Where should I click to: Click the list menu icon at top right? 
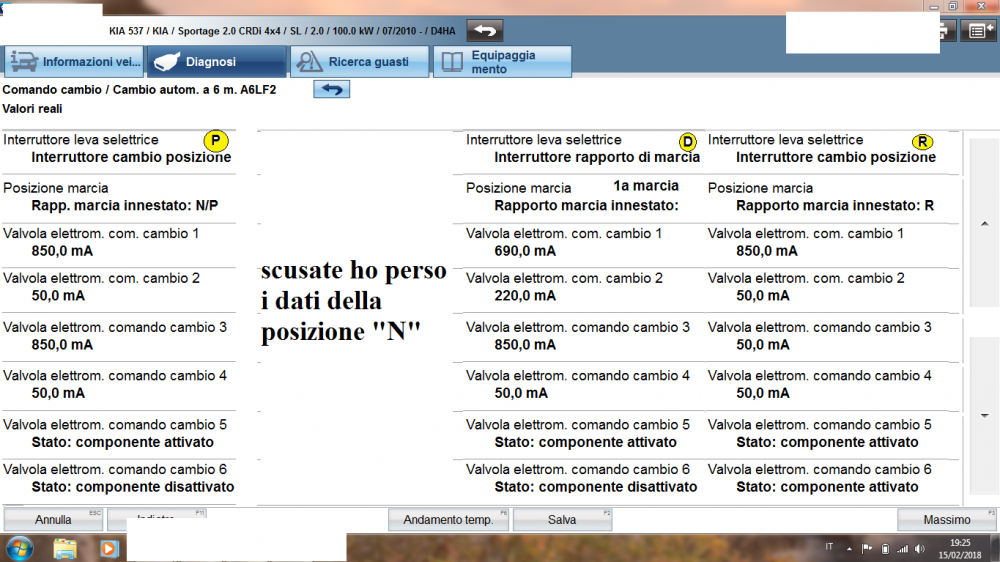pyautogui.click(x=978, y=31)
